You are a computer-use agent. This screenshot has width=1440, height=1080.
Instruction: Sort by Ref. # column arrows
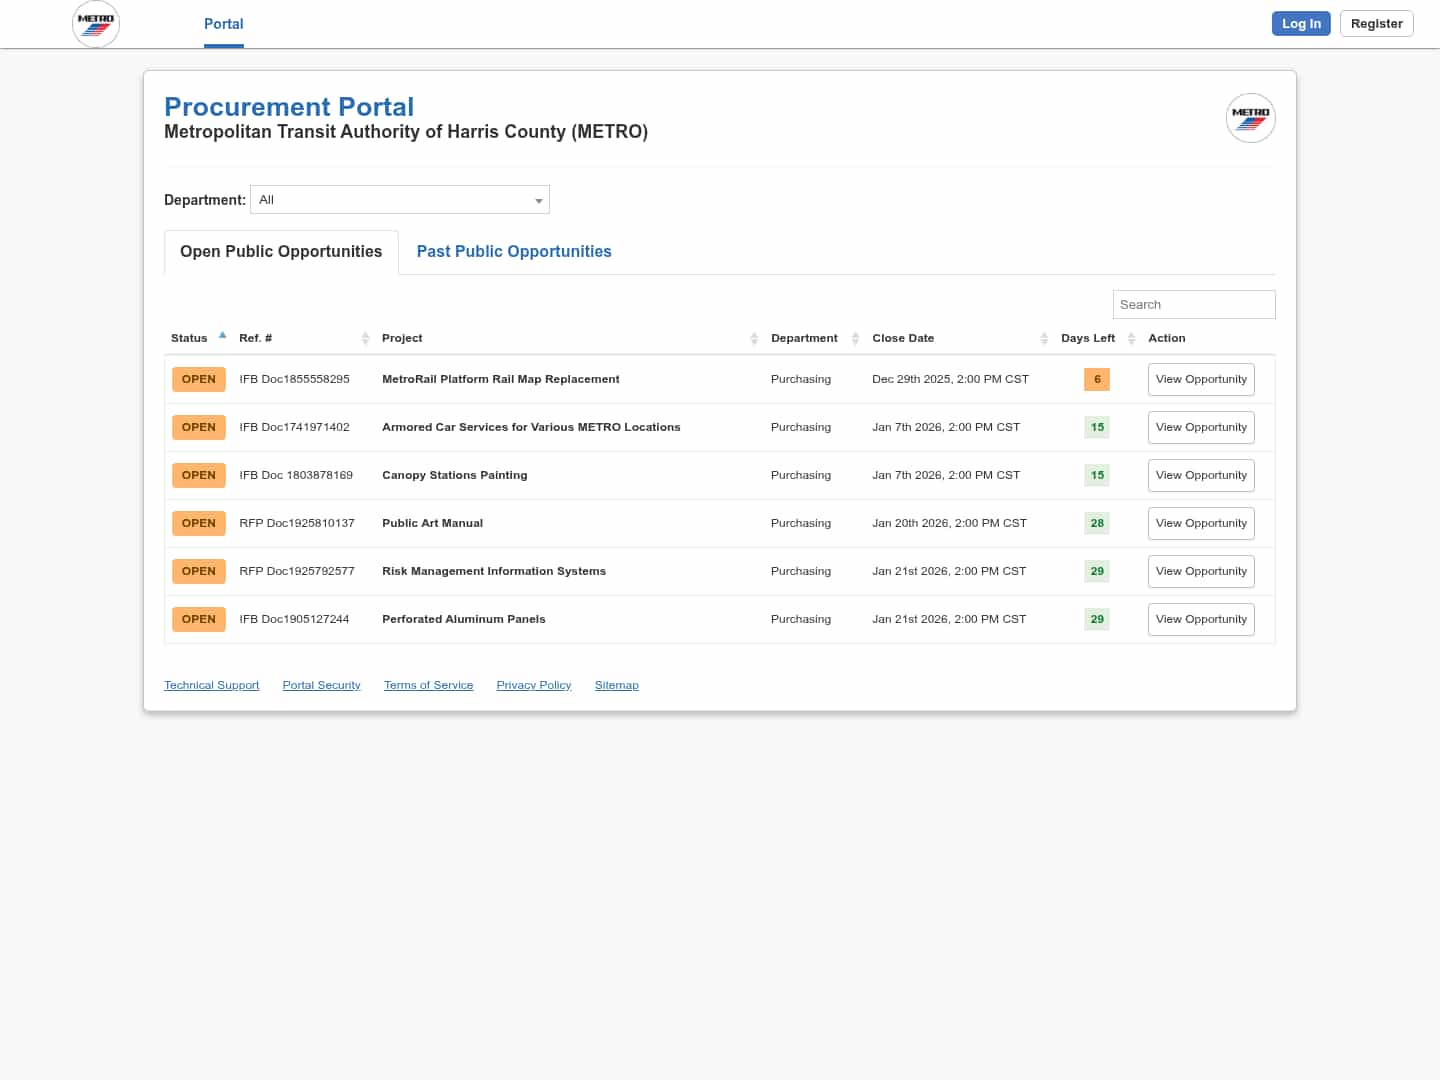365,338
